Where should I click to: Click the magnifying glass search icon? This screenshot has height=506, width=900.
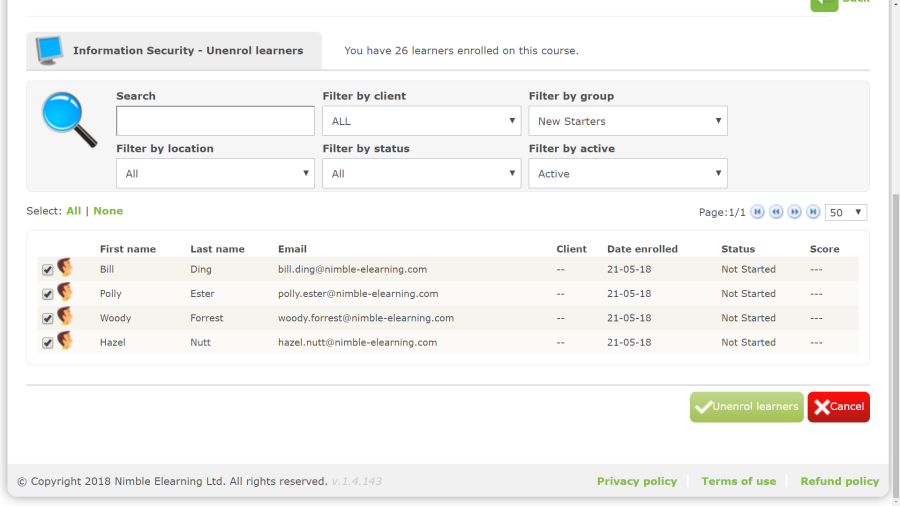click(x=69, y=119)
